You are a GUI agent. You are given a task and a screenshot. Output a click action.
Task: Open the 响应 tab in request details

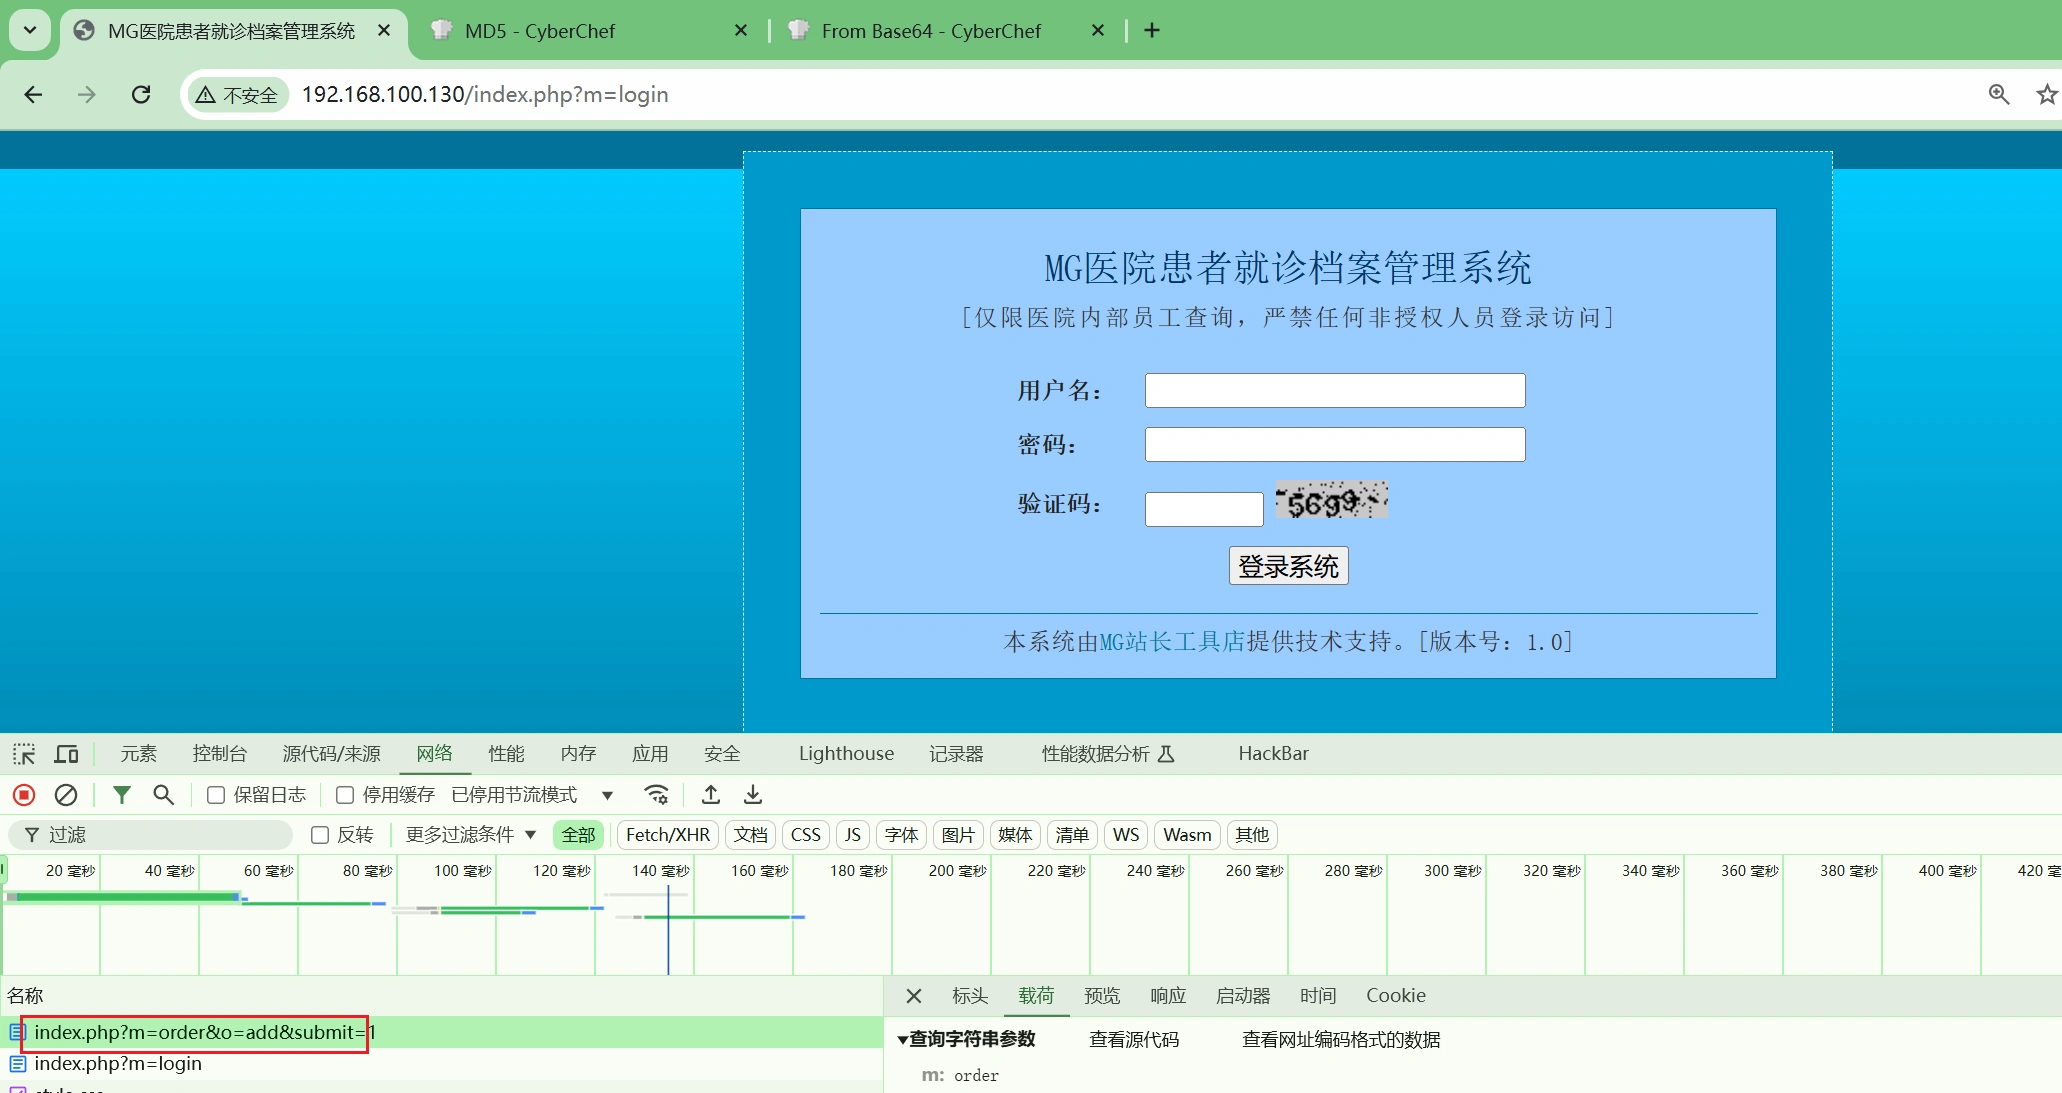pyautogui.click(x=1167, y=996)
